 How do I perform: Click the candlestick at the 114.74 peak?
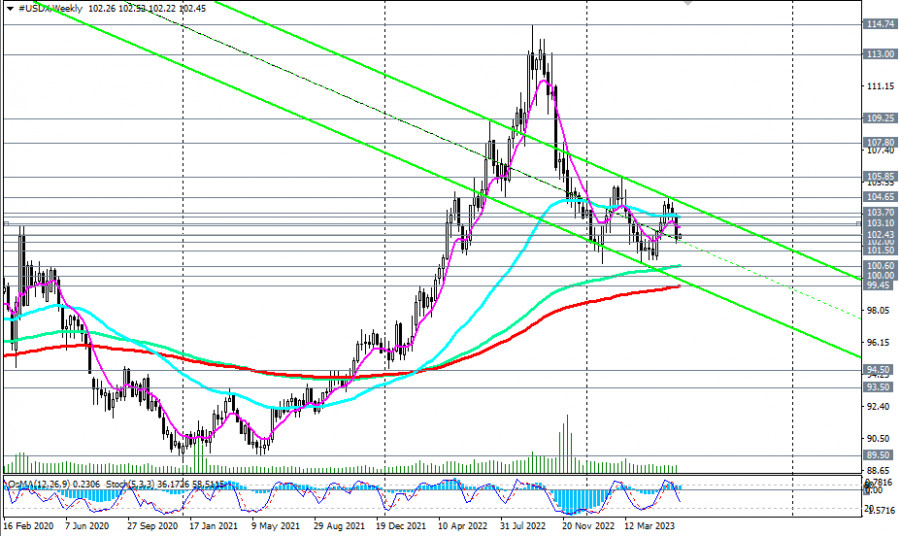(x=532, y=45)
